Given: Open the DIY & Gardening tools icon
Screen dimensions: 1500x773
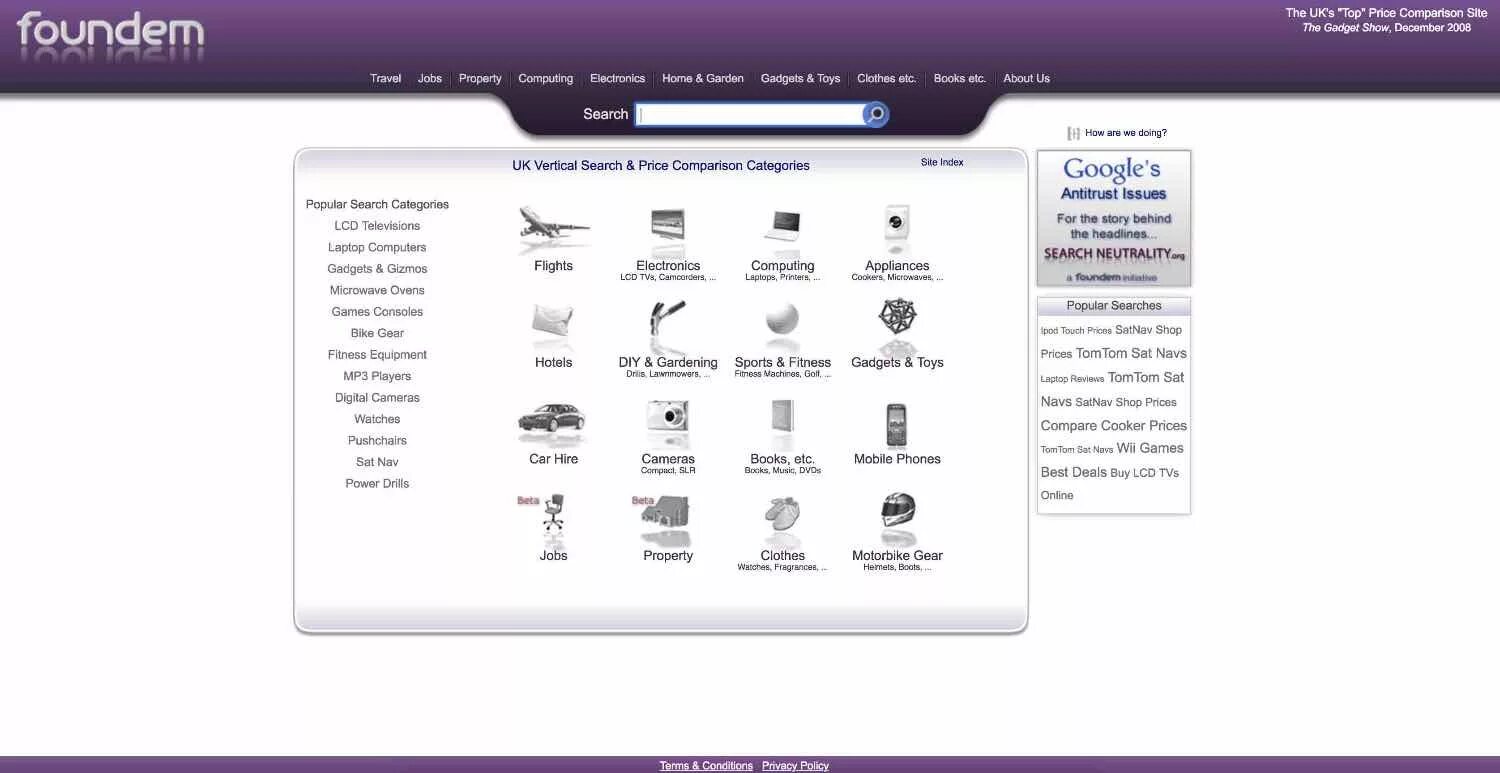Looking at the screenshot, I should 667,322.
